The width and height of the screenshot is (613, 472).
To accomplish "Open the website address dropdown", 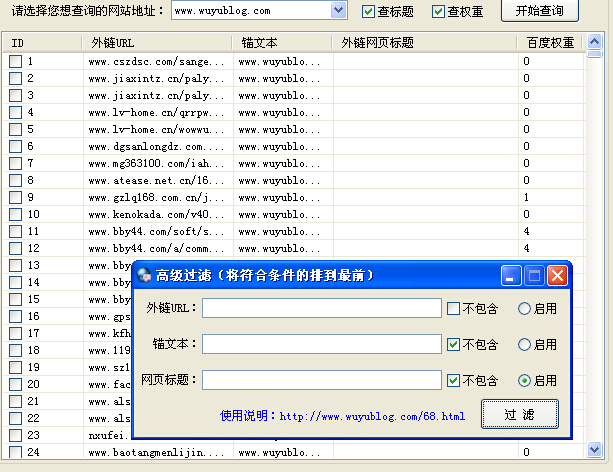I will pos(338,11).
